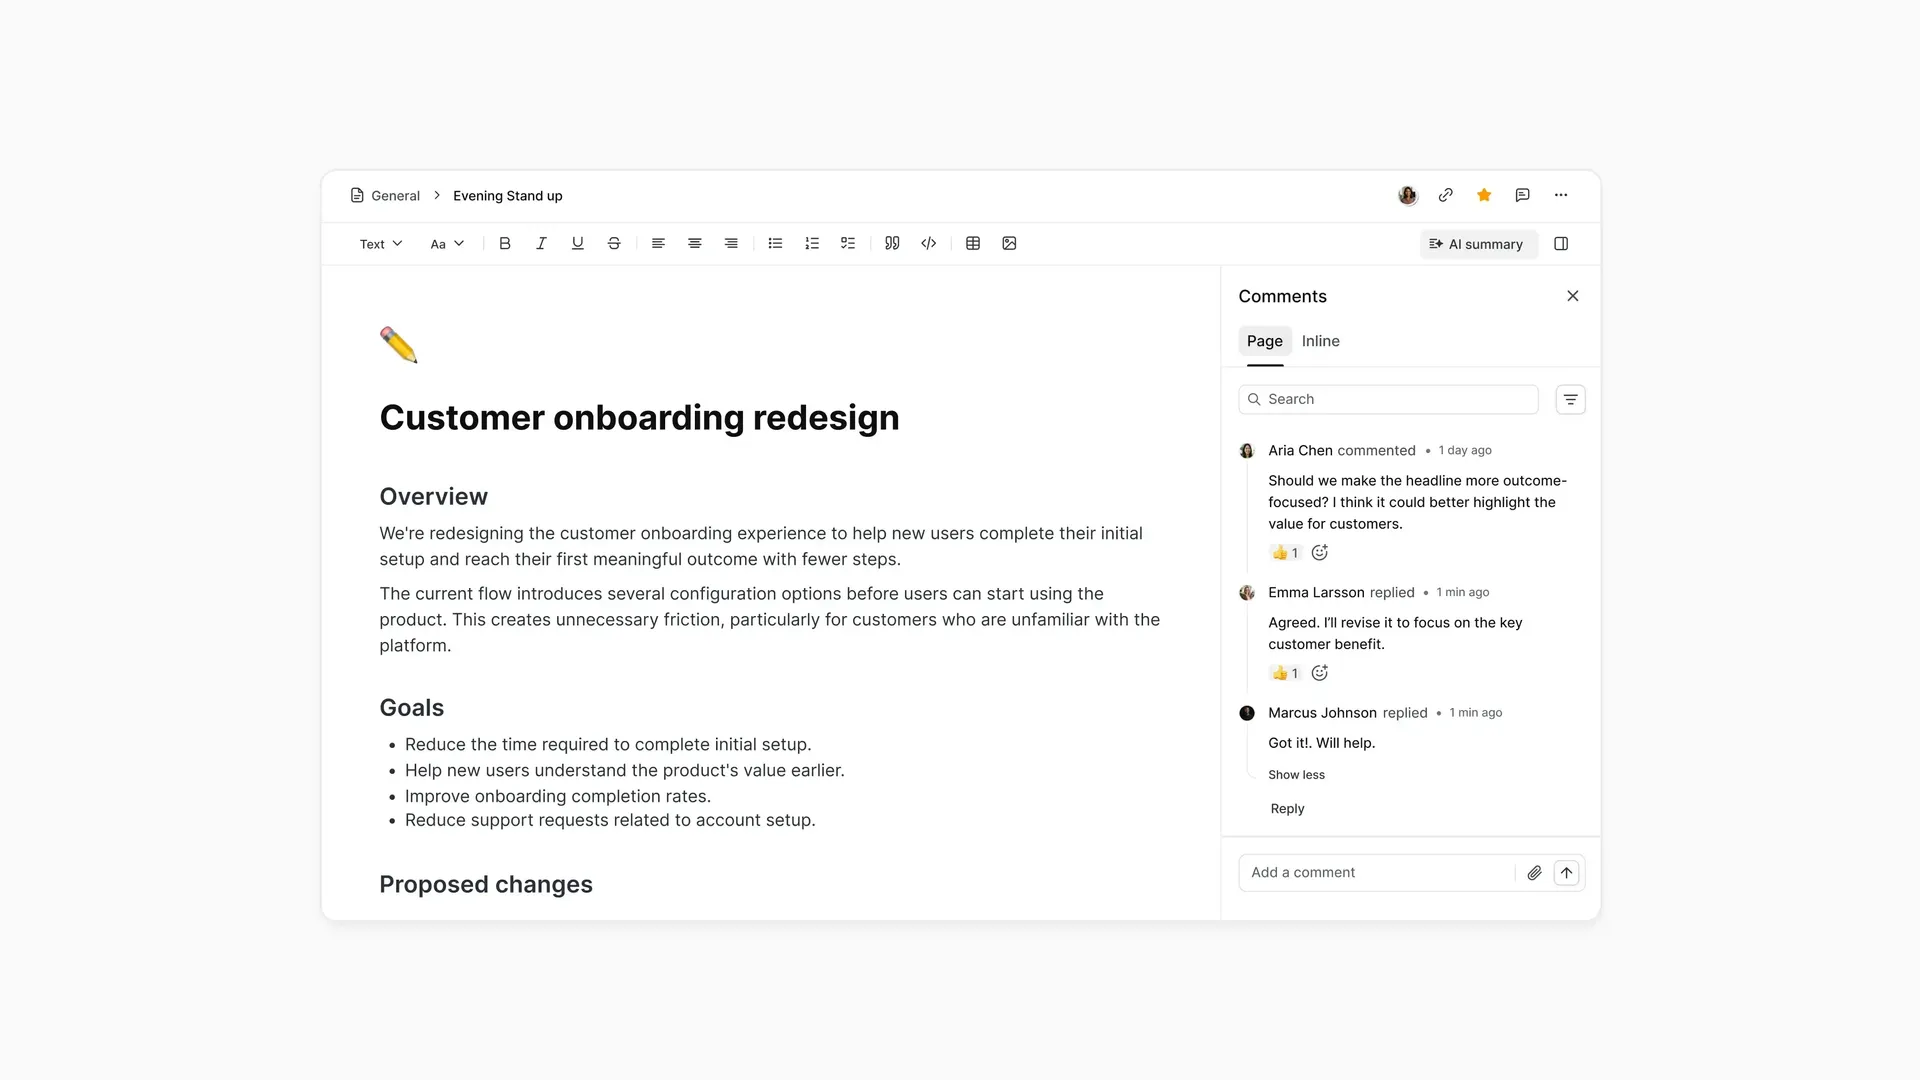
Task: Switch to the Page comments tab
Action: pyautogui.click(x=1265, y=341)
